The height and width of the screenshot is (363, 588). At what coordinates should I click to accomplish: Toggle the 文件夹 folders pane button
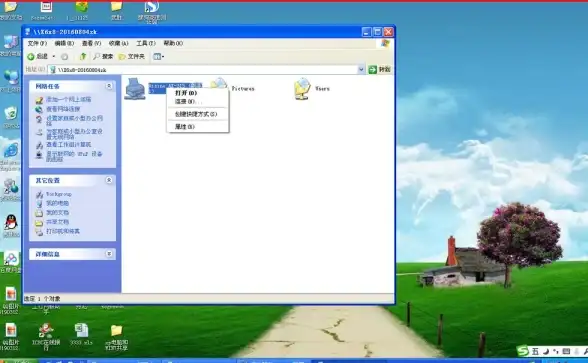click(132, 57)
